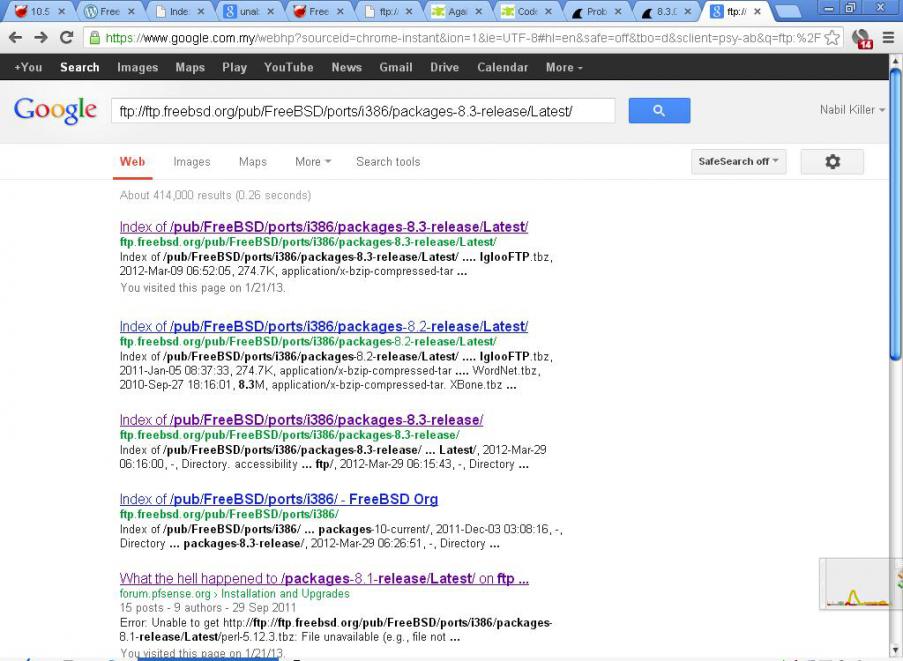Switch to the "Images" results tab
This screenshot has width=903, height=661.
pos(192,162)
